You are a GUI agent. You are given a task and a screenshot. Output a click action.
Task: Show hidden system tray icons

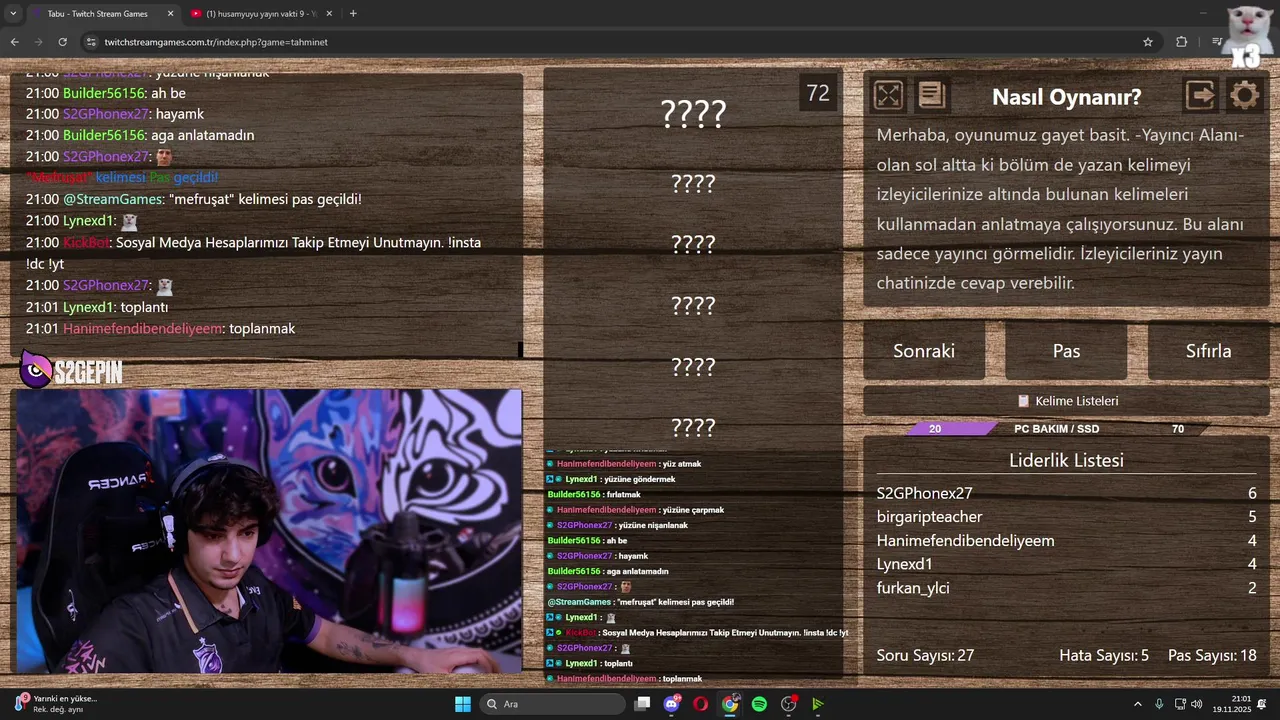(1137, 704)
